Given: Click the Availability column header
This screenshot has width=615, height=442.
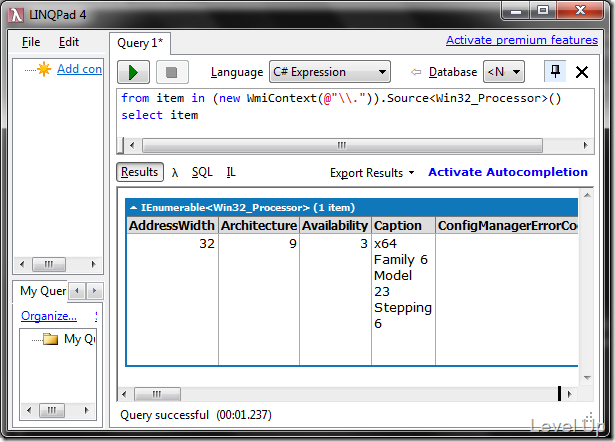Looking at the screenshot, I should (335, 226).
